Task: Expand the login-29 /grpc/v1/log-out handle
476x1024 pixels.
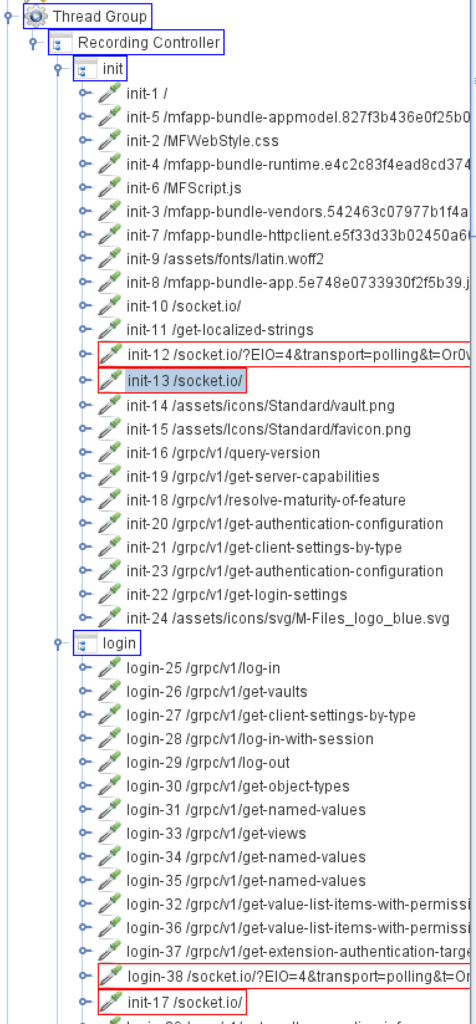Action: tap(84, 763)
